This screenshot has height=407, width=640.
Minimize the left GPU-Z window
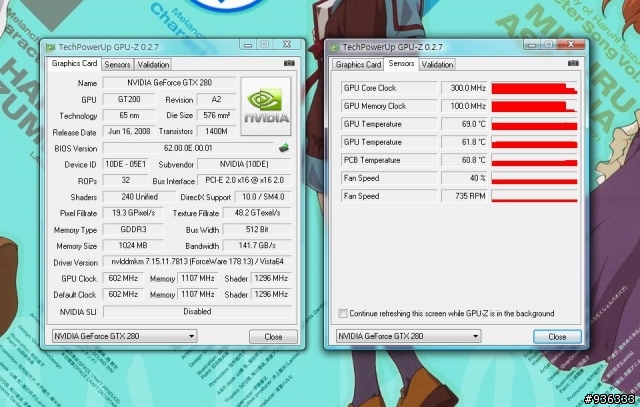[248, 44]
